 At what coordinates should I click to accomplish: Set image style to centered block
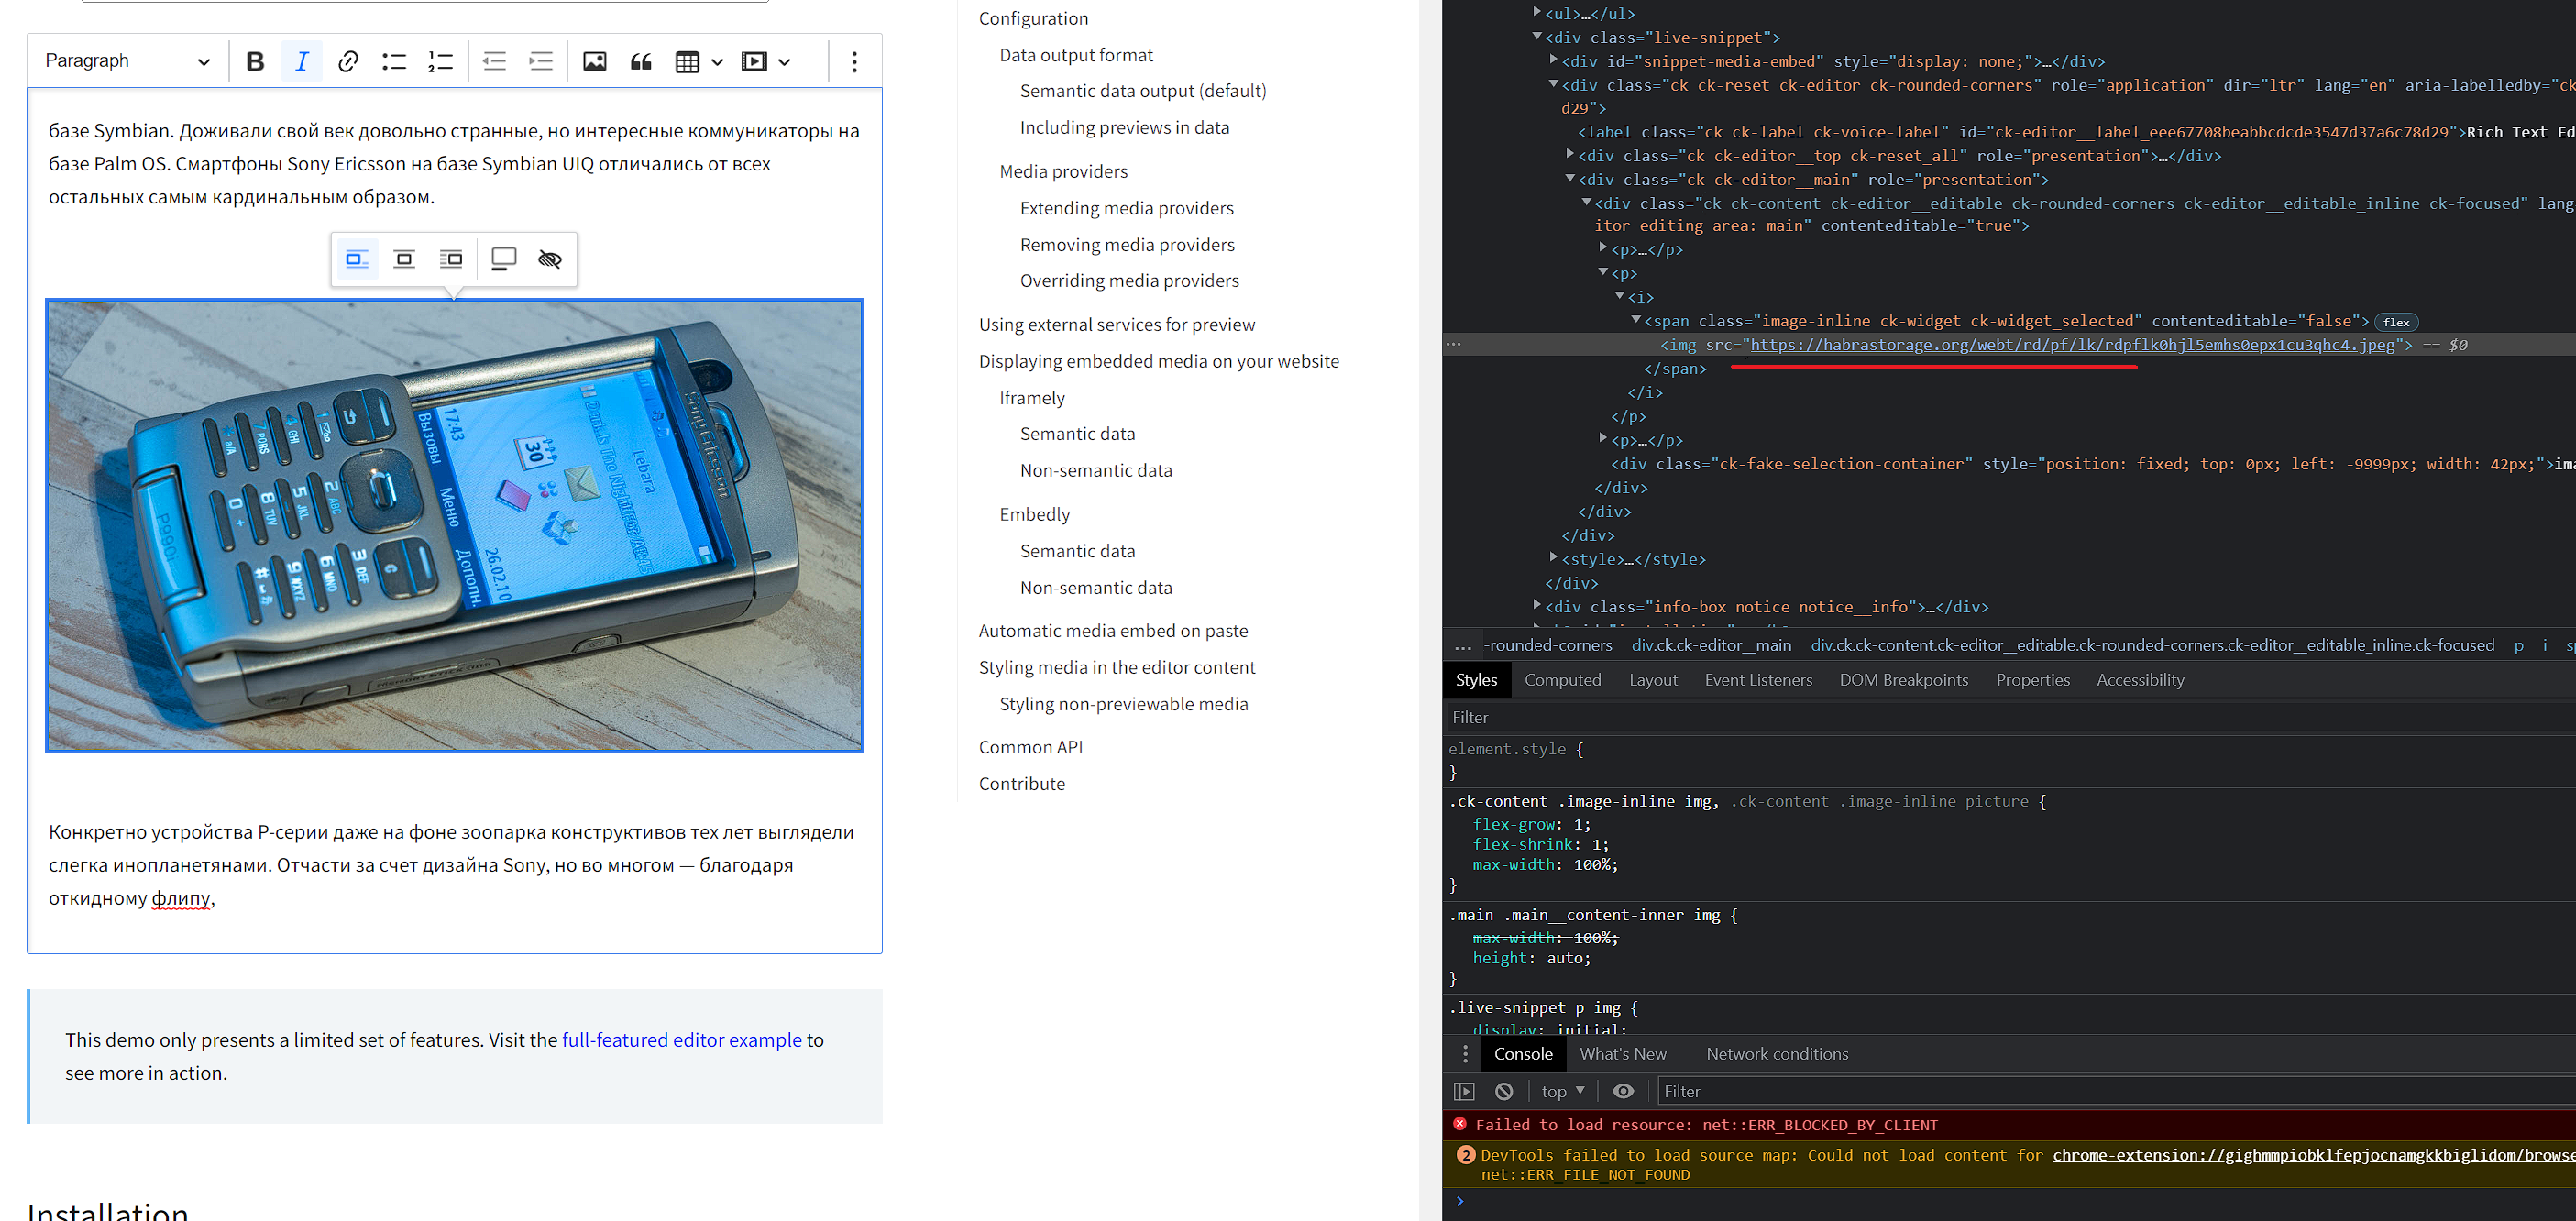coord(404,259)
